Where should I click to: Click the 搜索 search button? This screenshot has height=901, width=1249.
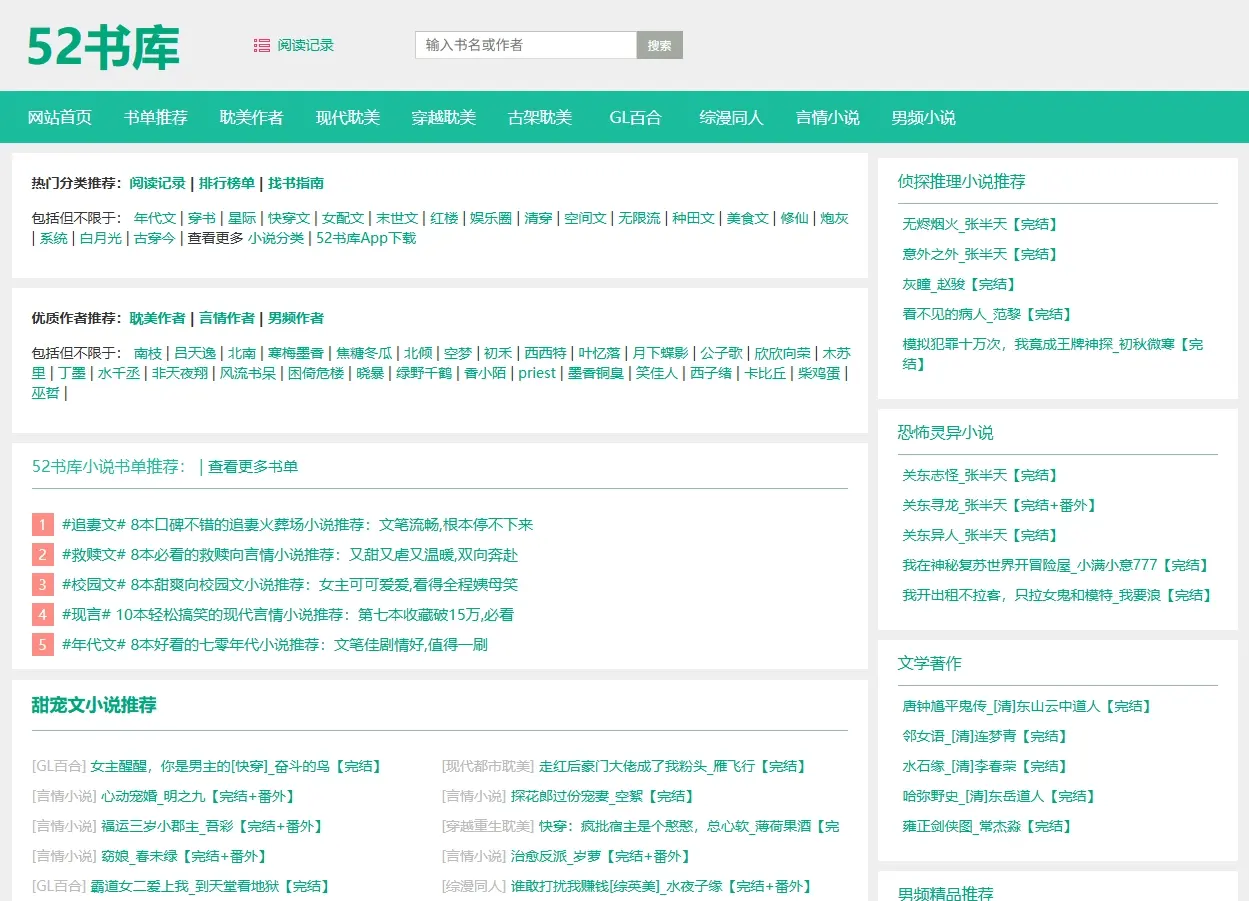coord(660,45)
